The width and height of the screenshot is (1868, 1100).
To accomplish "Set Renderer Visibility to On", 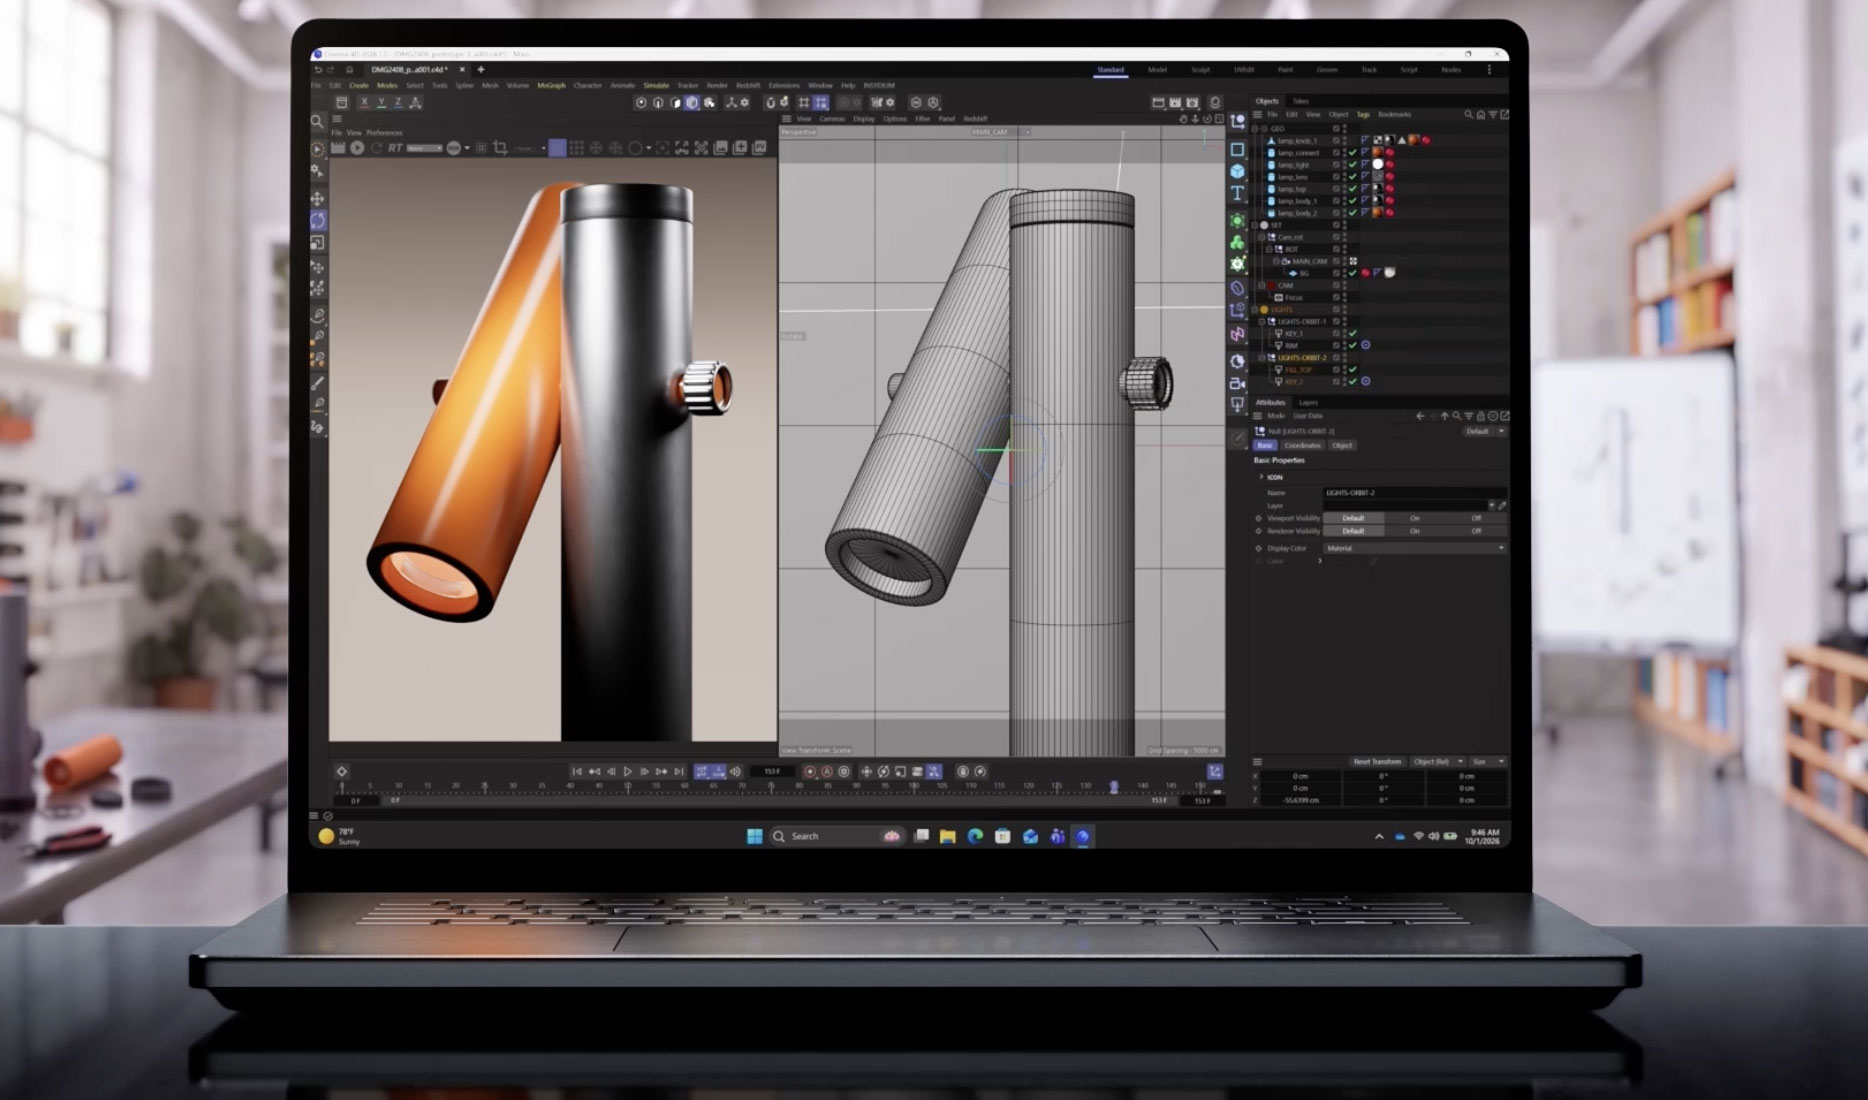I will [1414, 531].
